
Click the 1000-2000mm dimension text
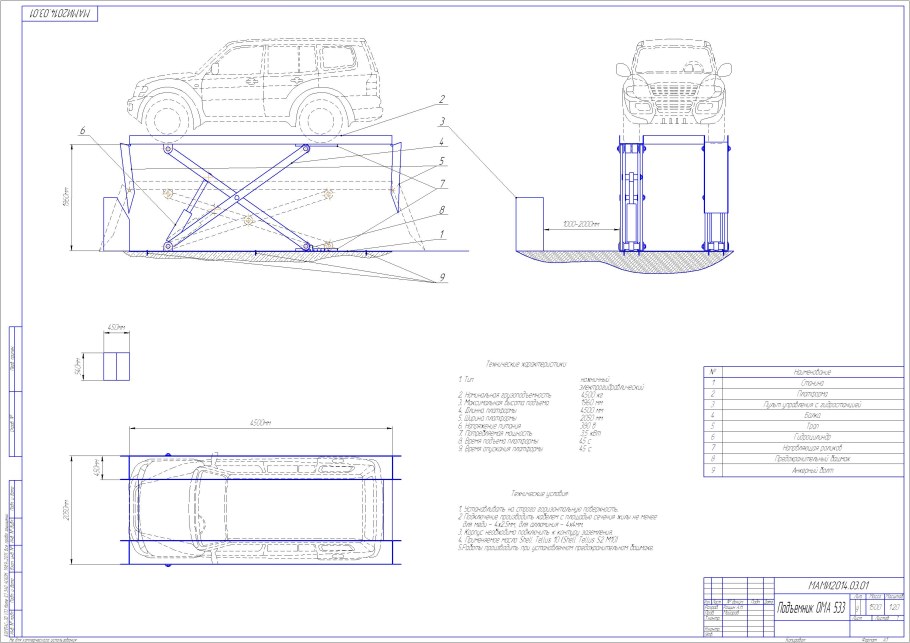(x=582, y=225)
